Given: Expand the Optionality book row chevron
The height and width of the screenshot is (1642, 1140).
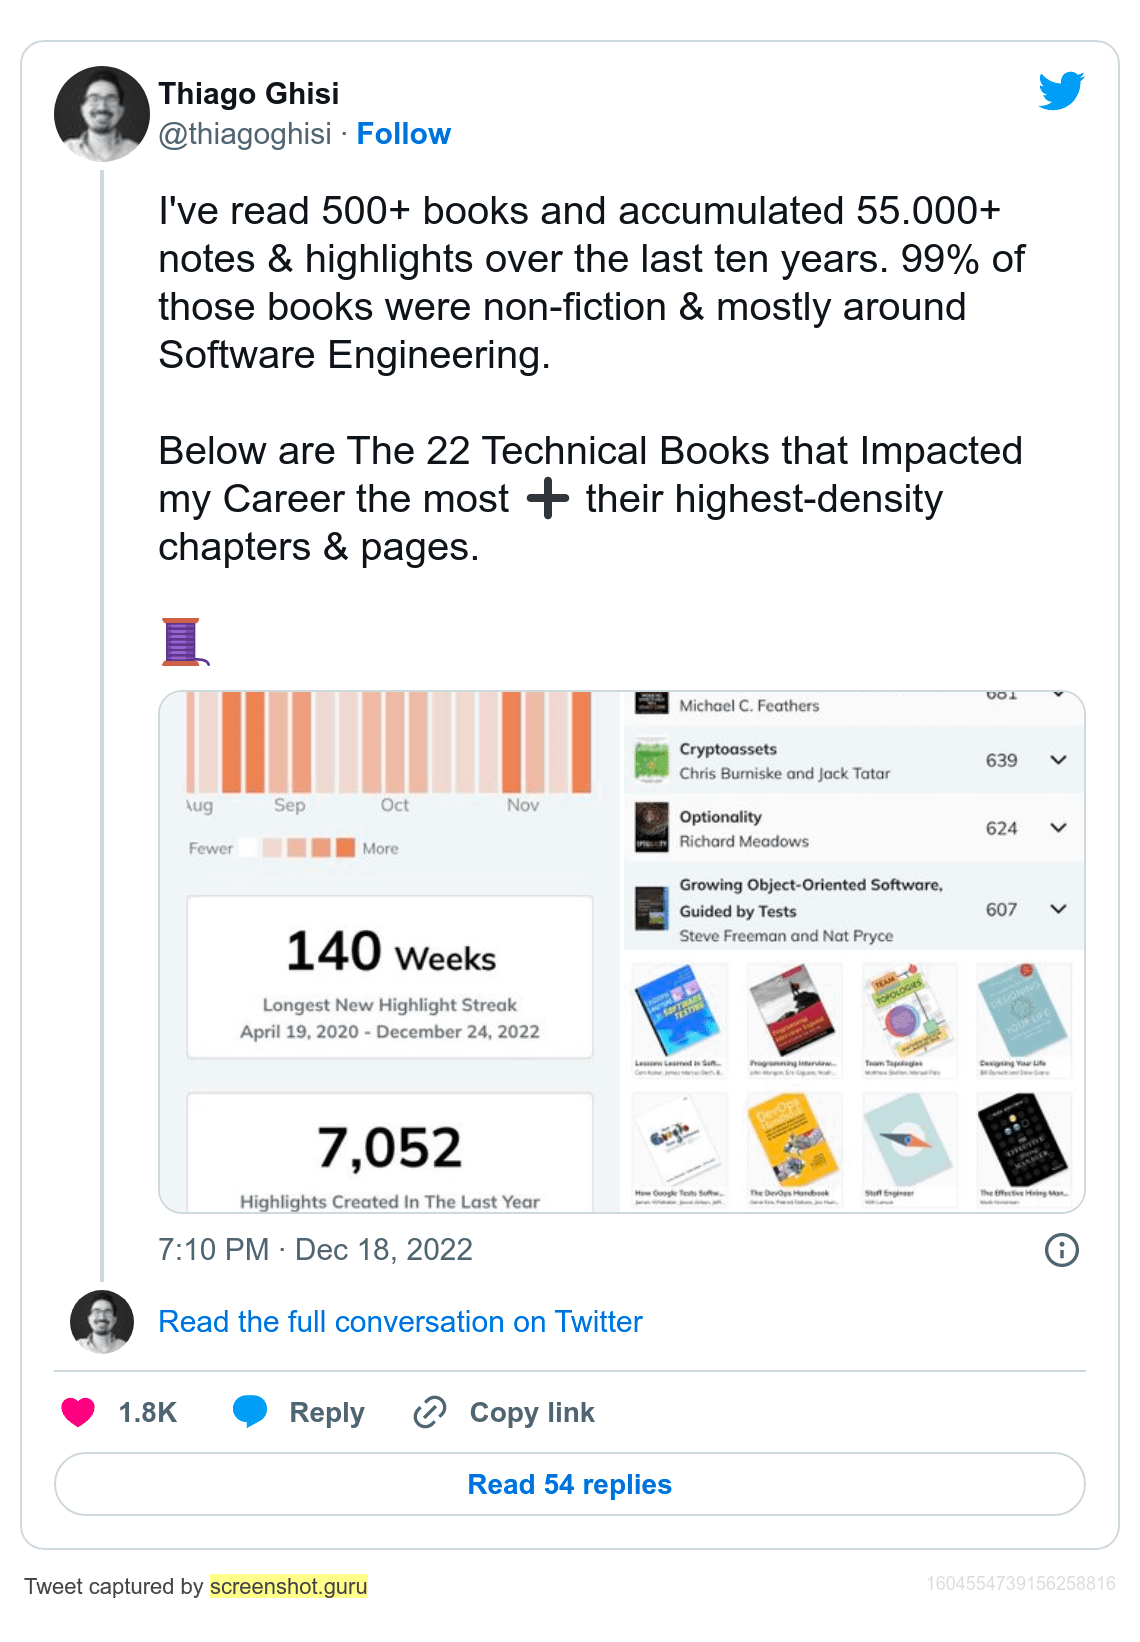Looking at the screenshot, I should (1058, 828).
